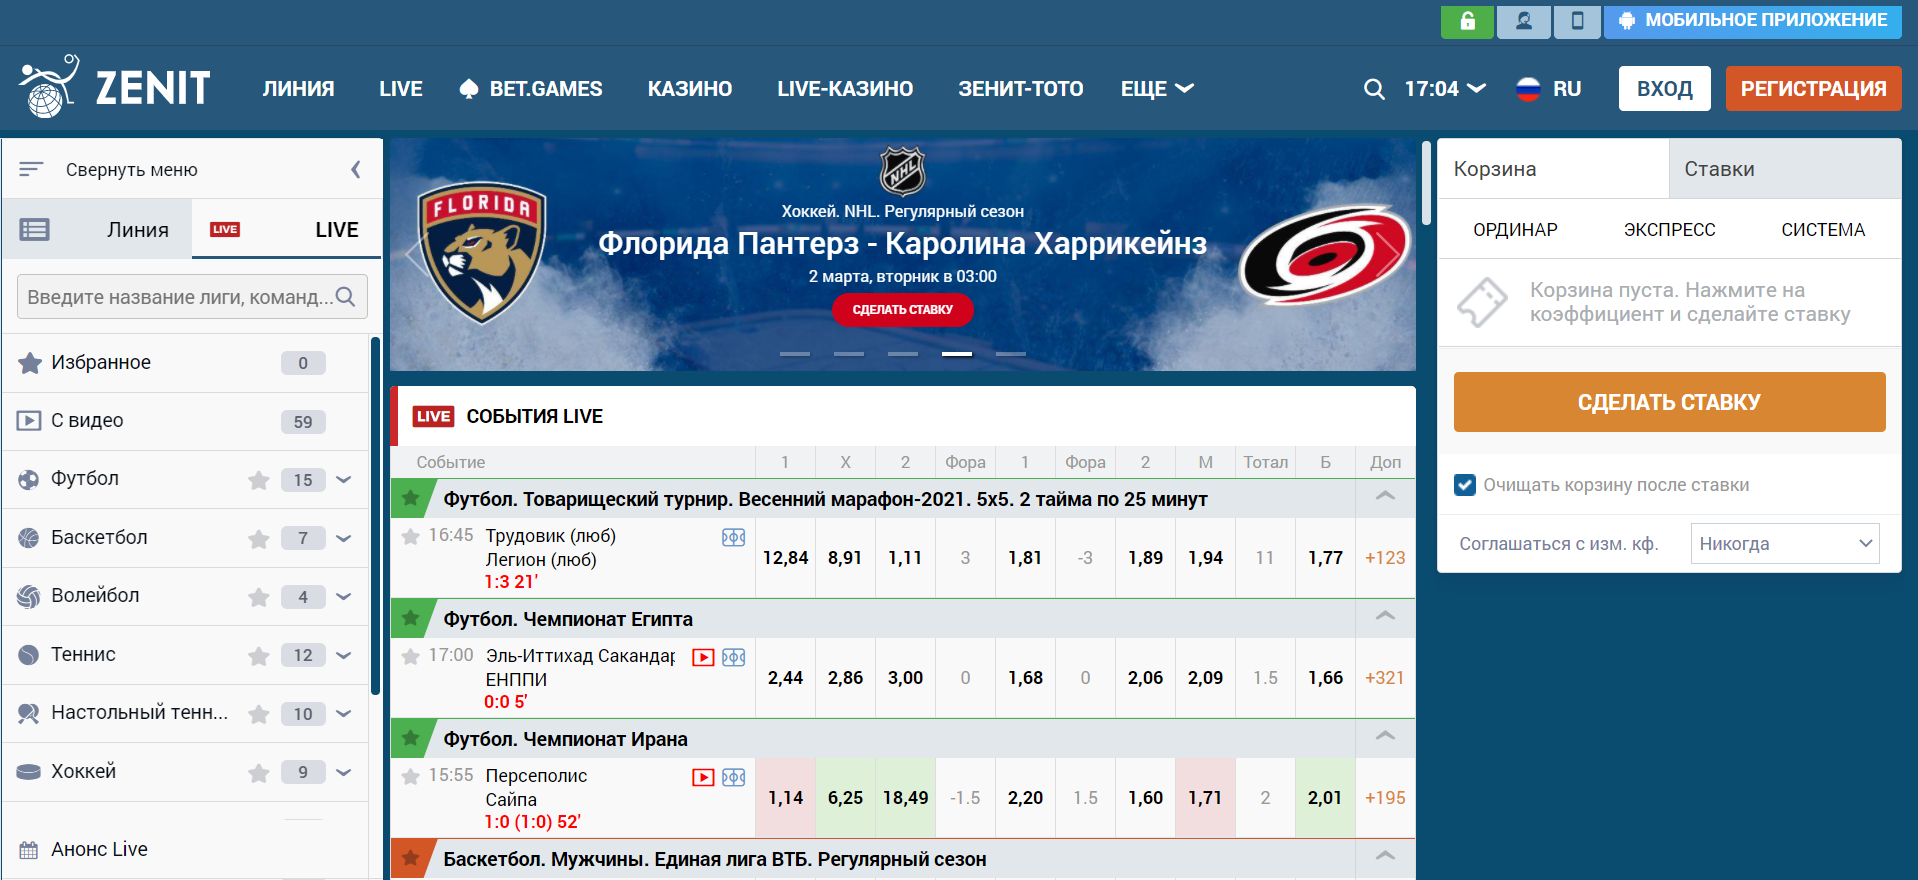Viewport: 1918px width, 880px height.
Task: Select the fourth banner slide indicator
Action: tap(957, 354)
